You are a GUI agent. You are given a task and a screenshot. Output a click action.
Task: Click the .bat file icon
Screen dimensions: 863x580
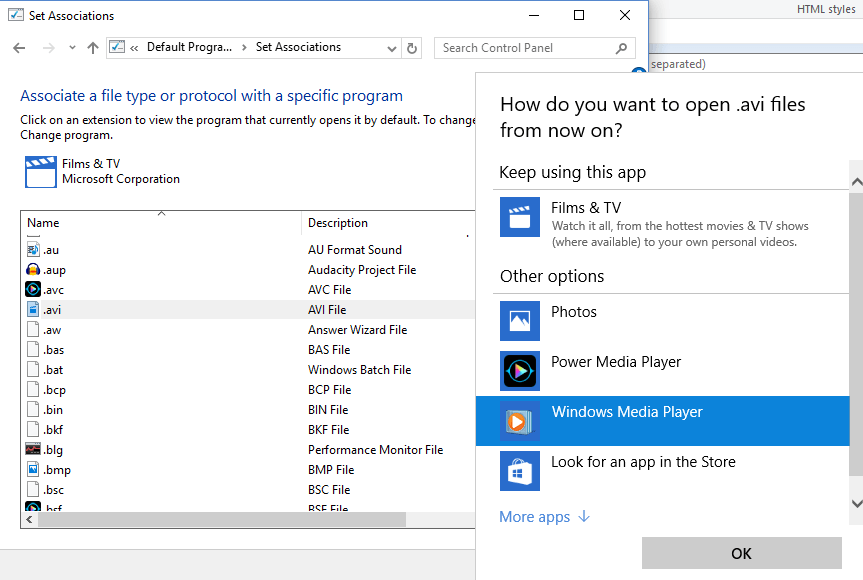coord(33,369)
